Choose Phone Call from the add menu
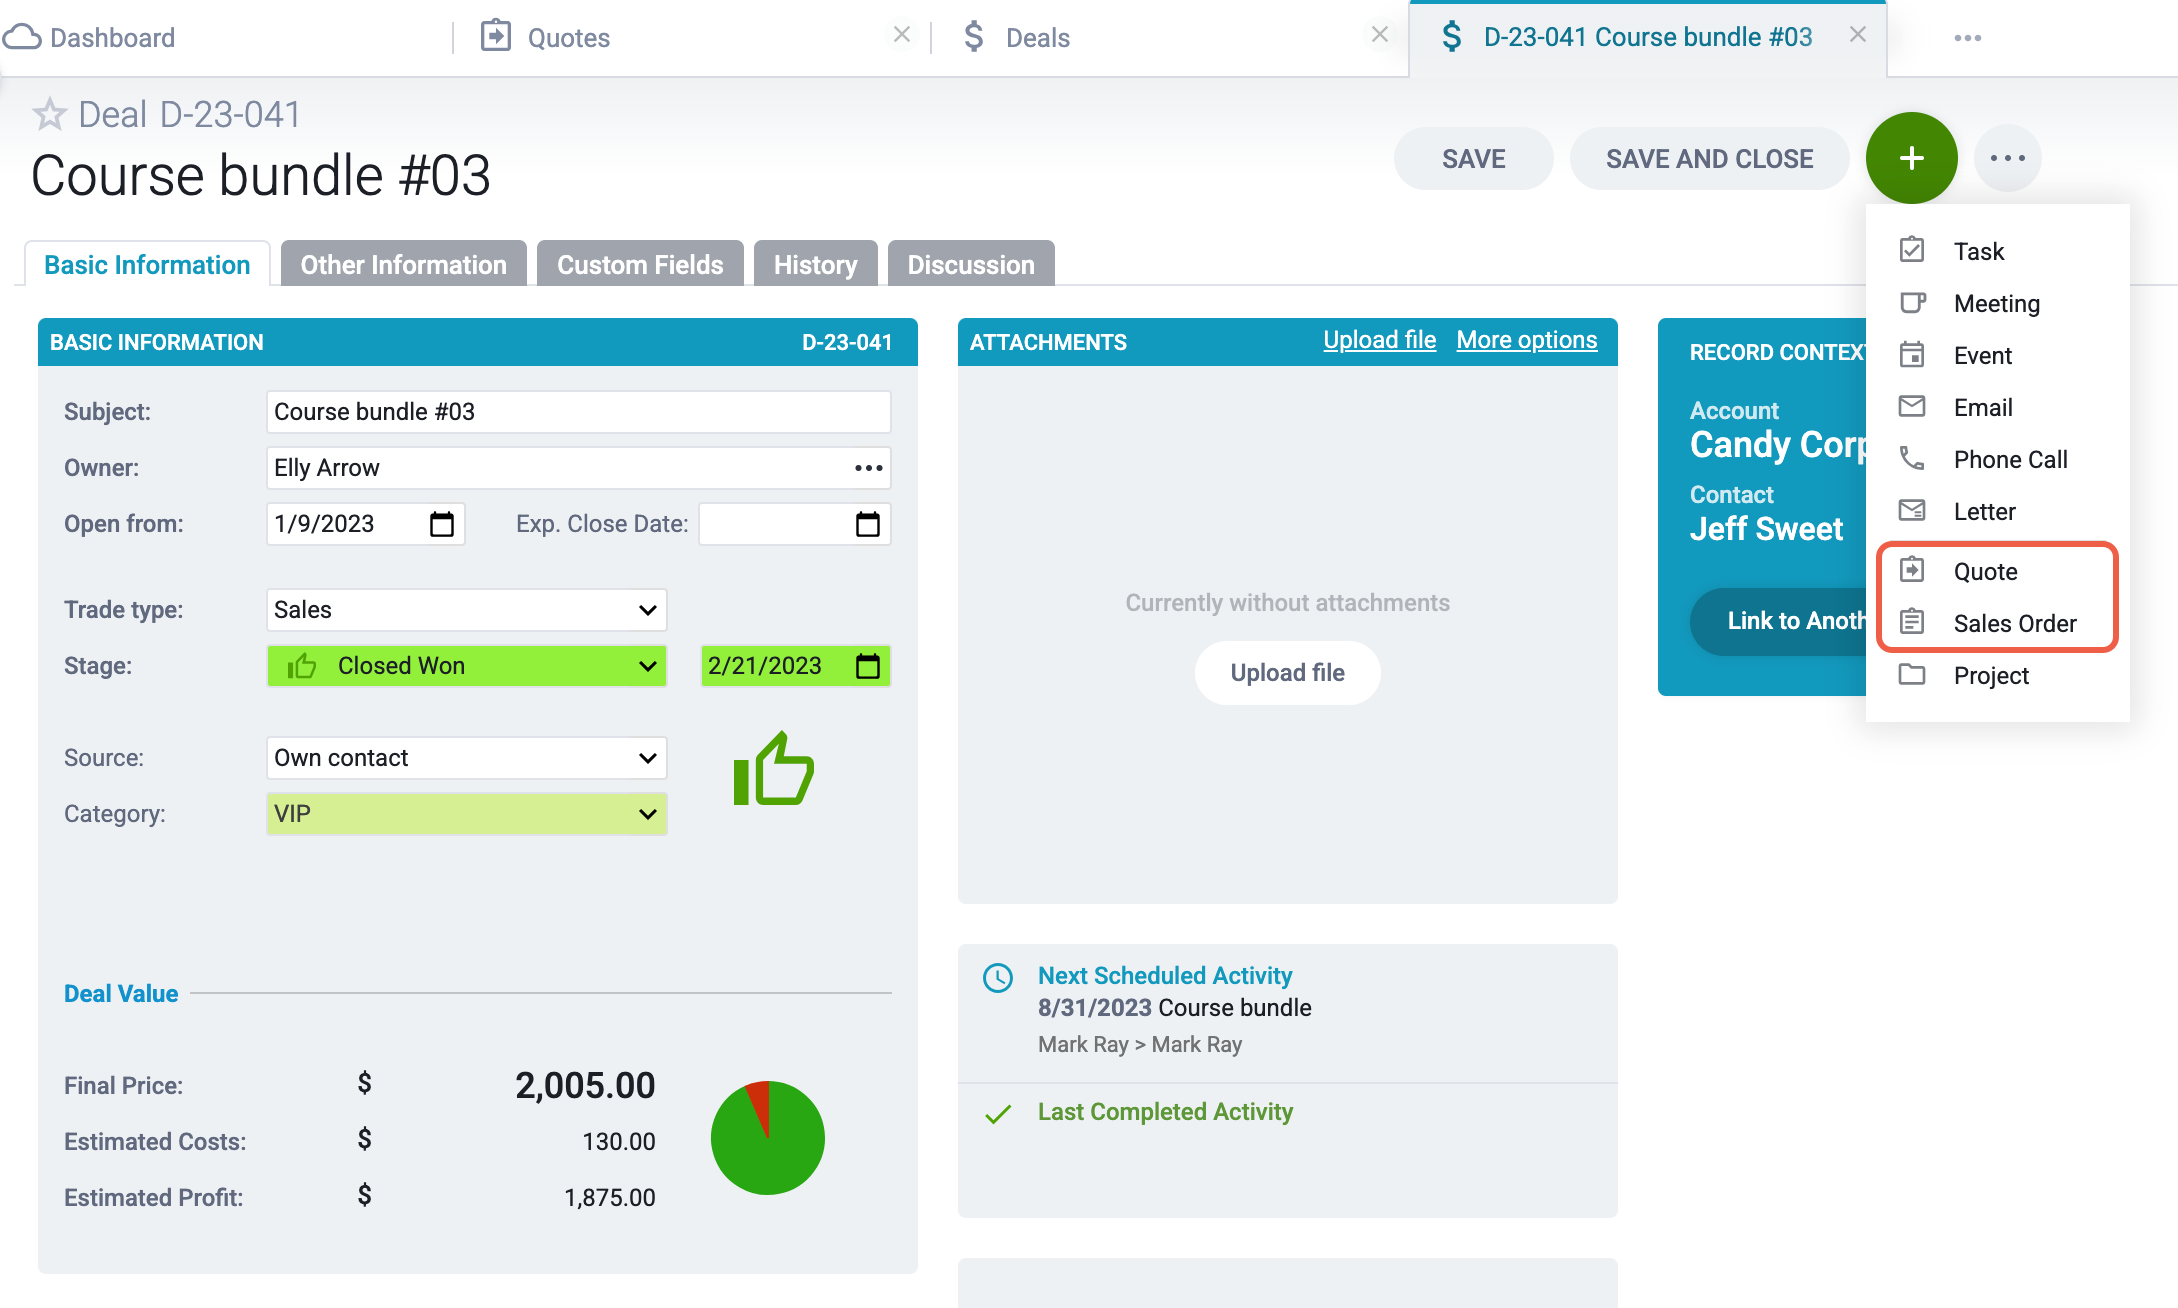Screen dimensions: 2178x1308 click(2010, 460)
